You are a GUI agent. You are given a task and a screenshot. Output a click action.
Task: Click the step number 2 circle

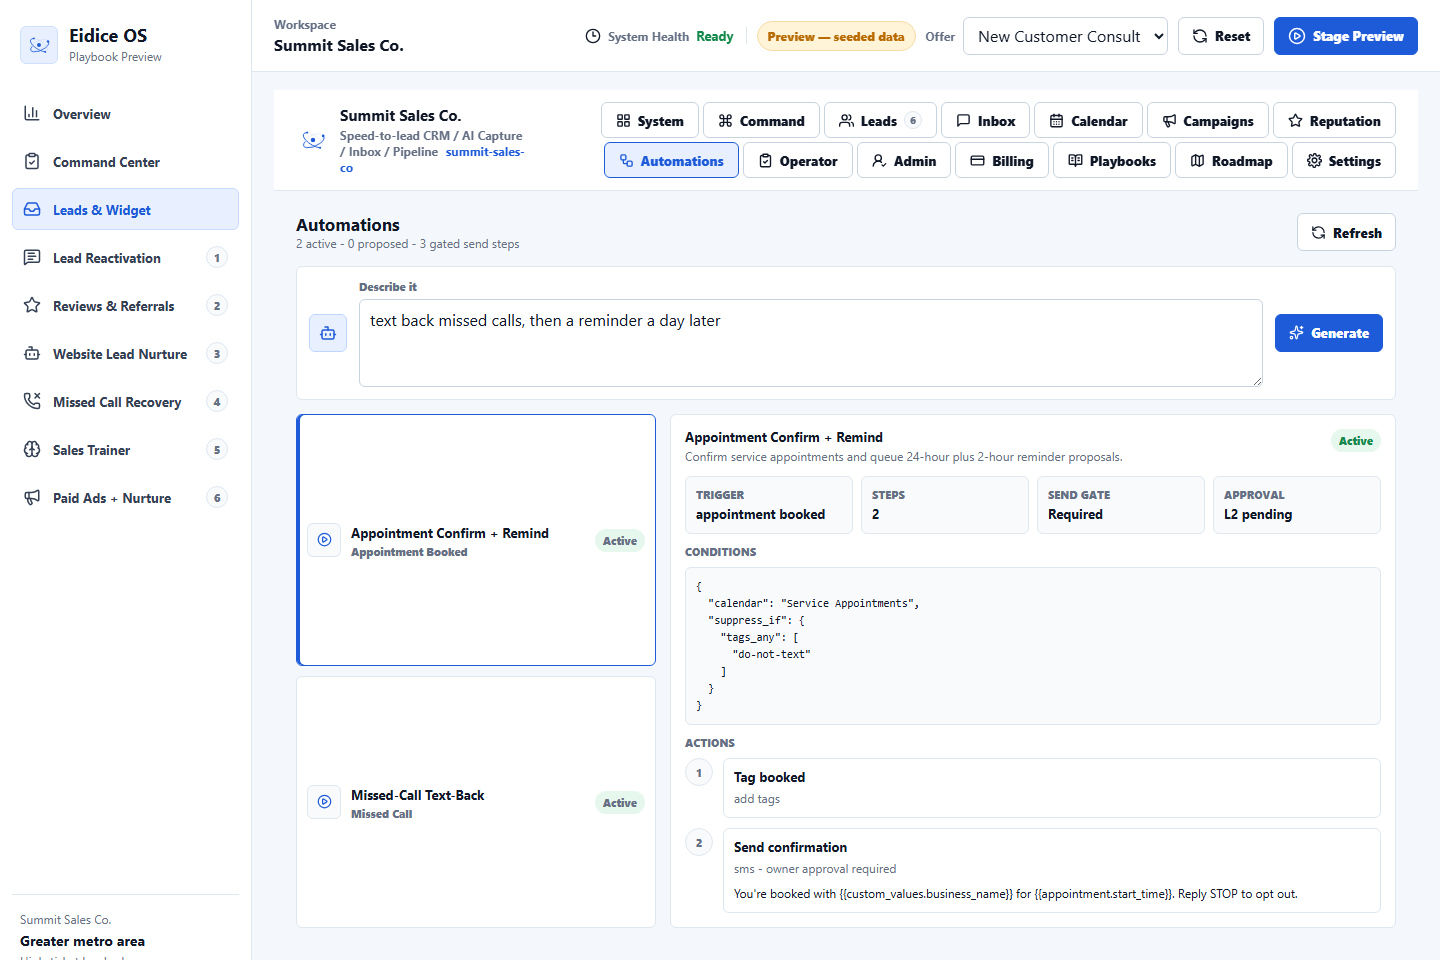pos(699,843)
